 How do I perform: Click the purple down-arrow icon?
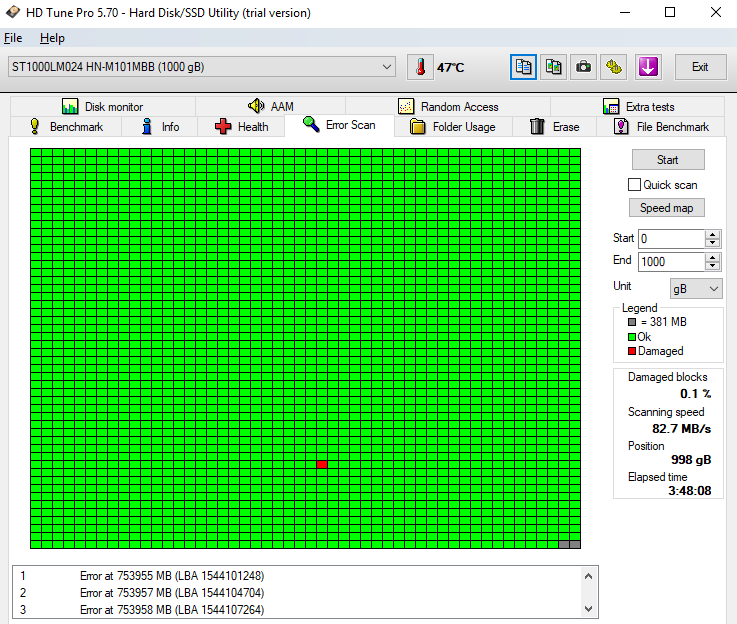point(647,67)
